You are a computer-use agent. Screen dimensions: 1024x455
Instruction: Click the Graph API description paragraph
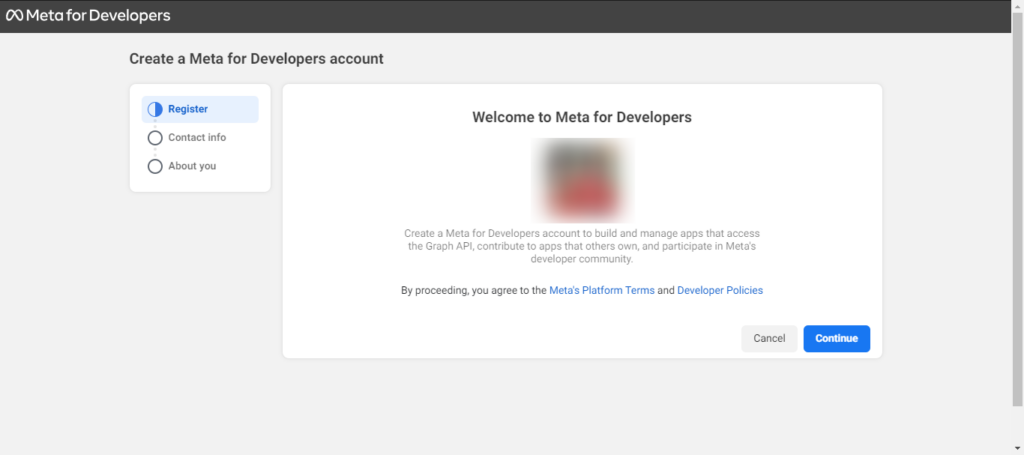[x=582, y=245]
